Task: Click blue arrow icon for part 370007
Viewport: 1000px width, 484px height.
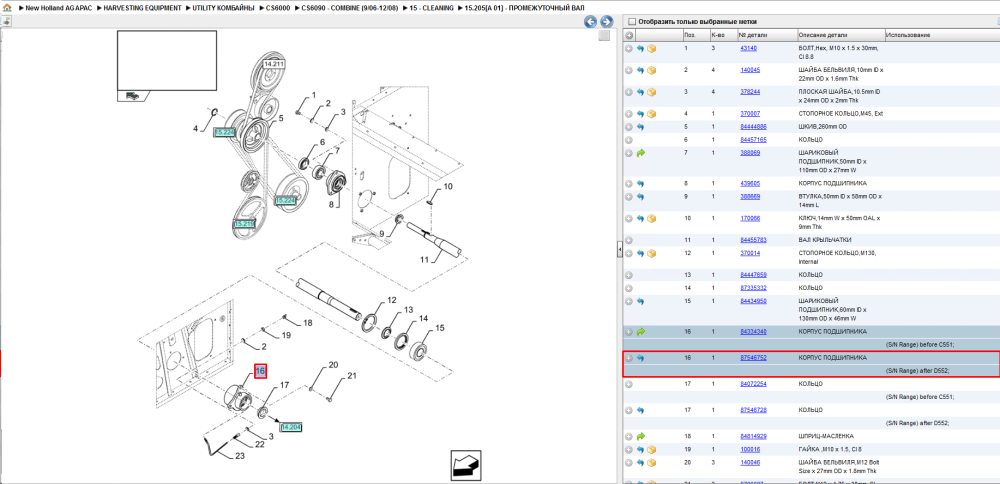Action: coord(640,114)
